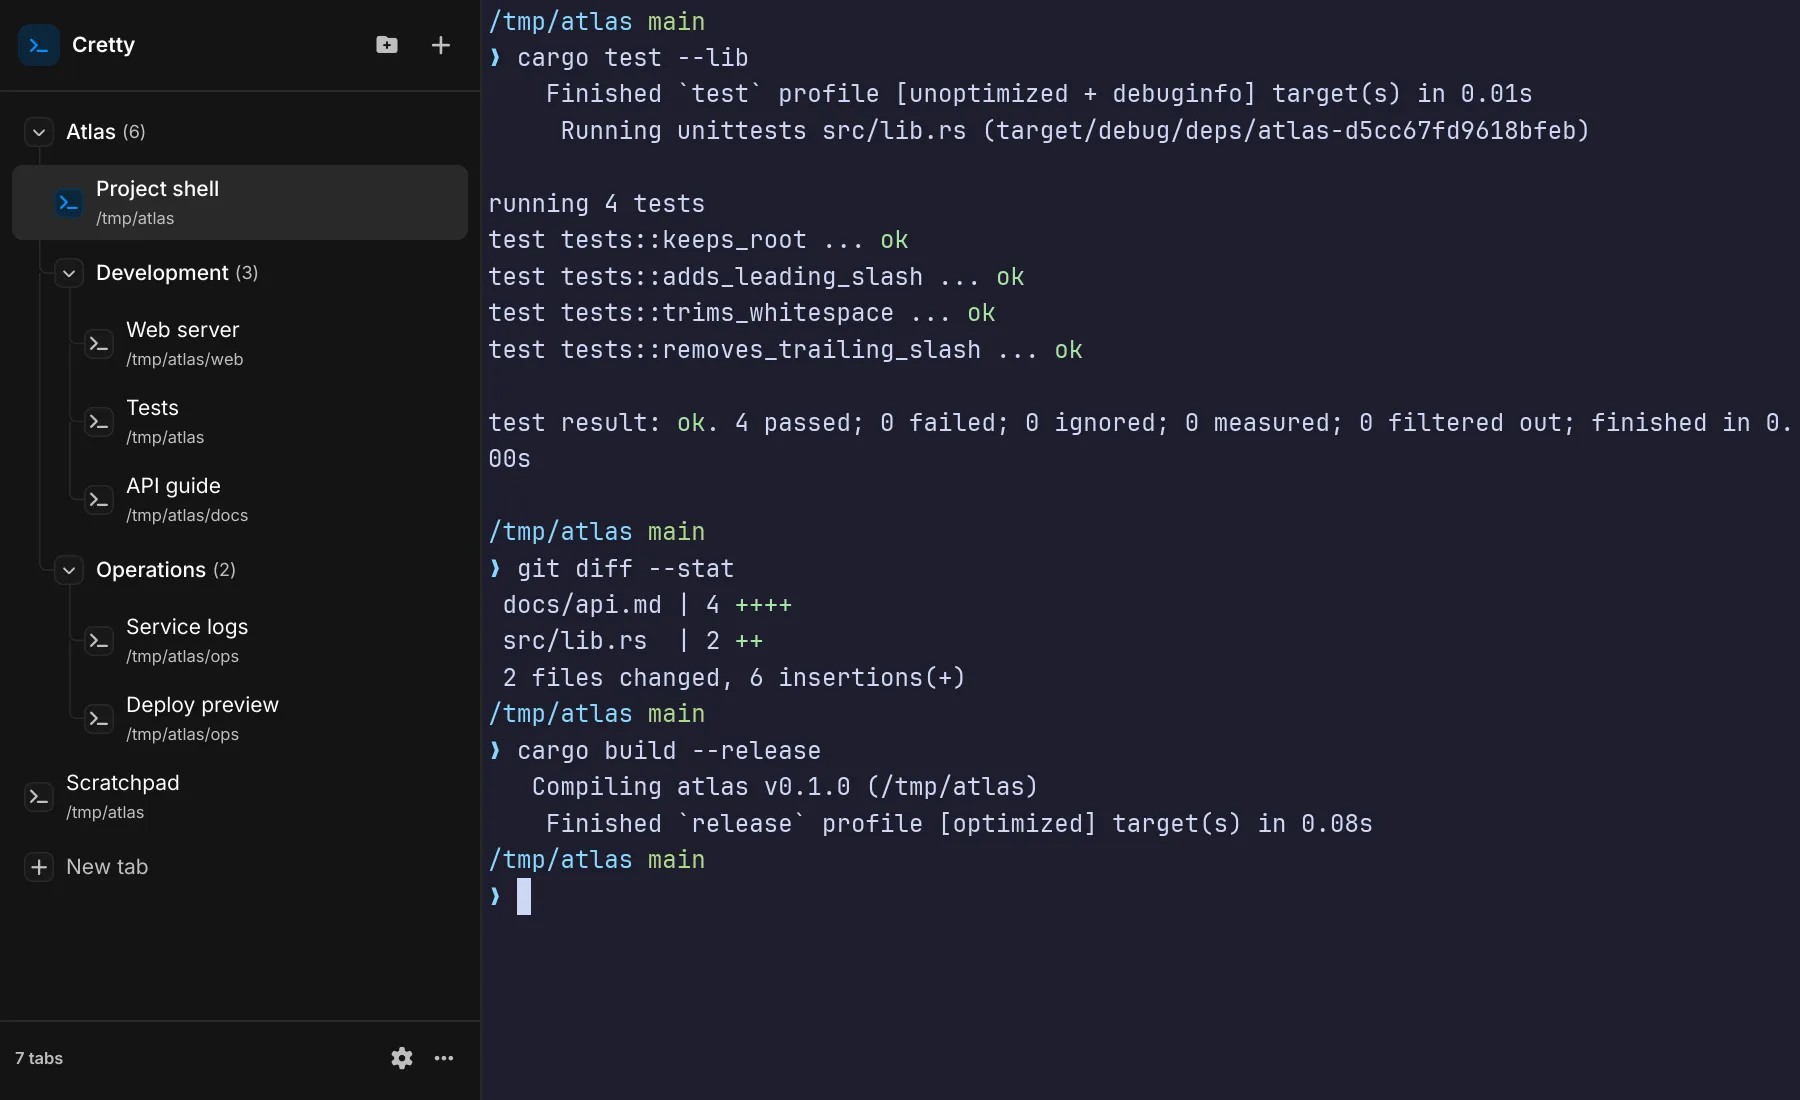The height and width of the screenshot is (1100, 1800).
Task: Collapse the Development group
Action: pyautogui.click(x=69, y=273)
